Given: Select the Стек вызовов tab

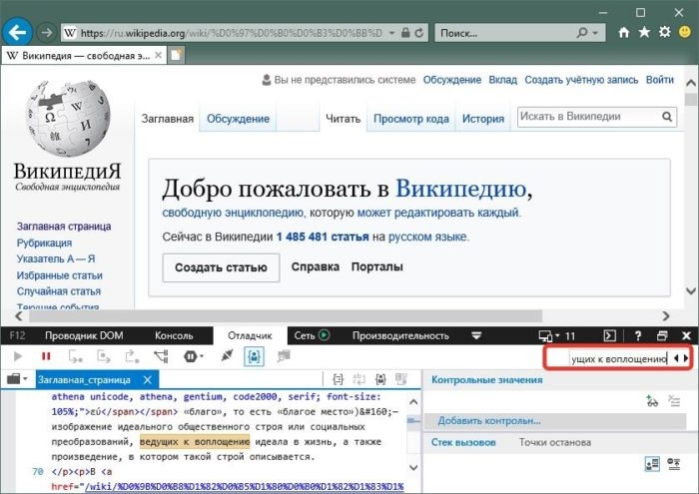Looking at the screenshot, I should (x=463, y=442).
